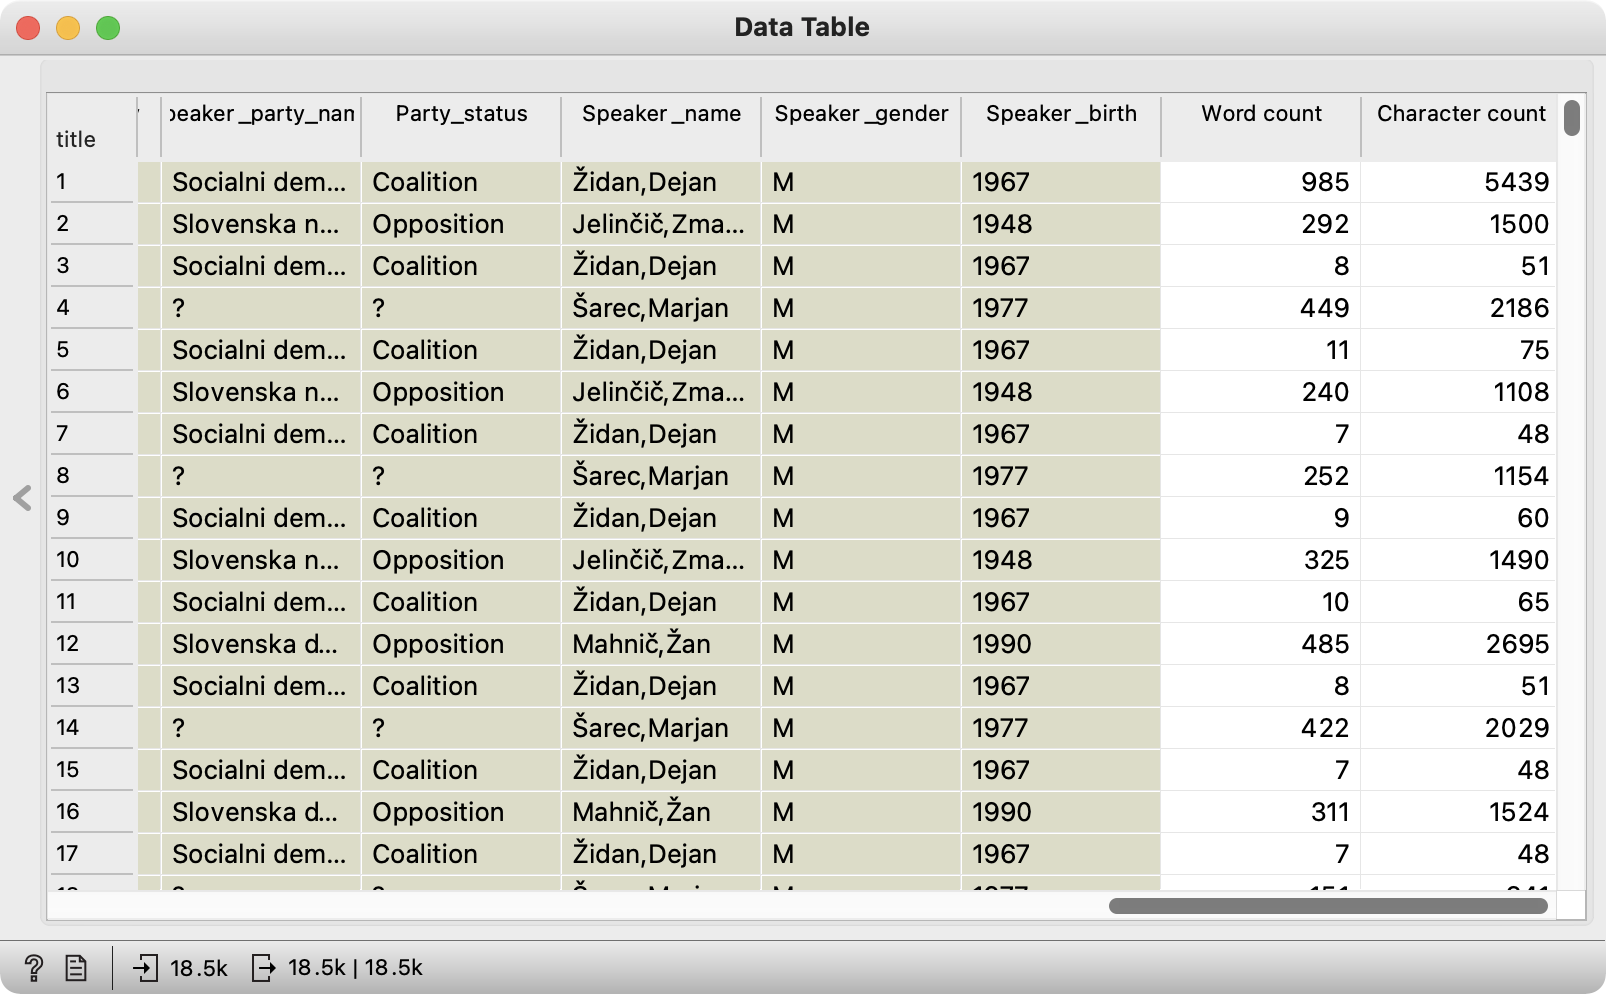Sort by Word count column header

click(x=1260, y=114)
